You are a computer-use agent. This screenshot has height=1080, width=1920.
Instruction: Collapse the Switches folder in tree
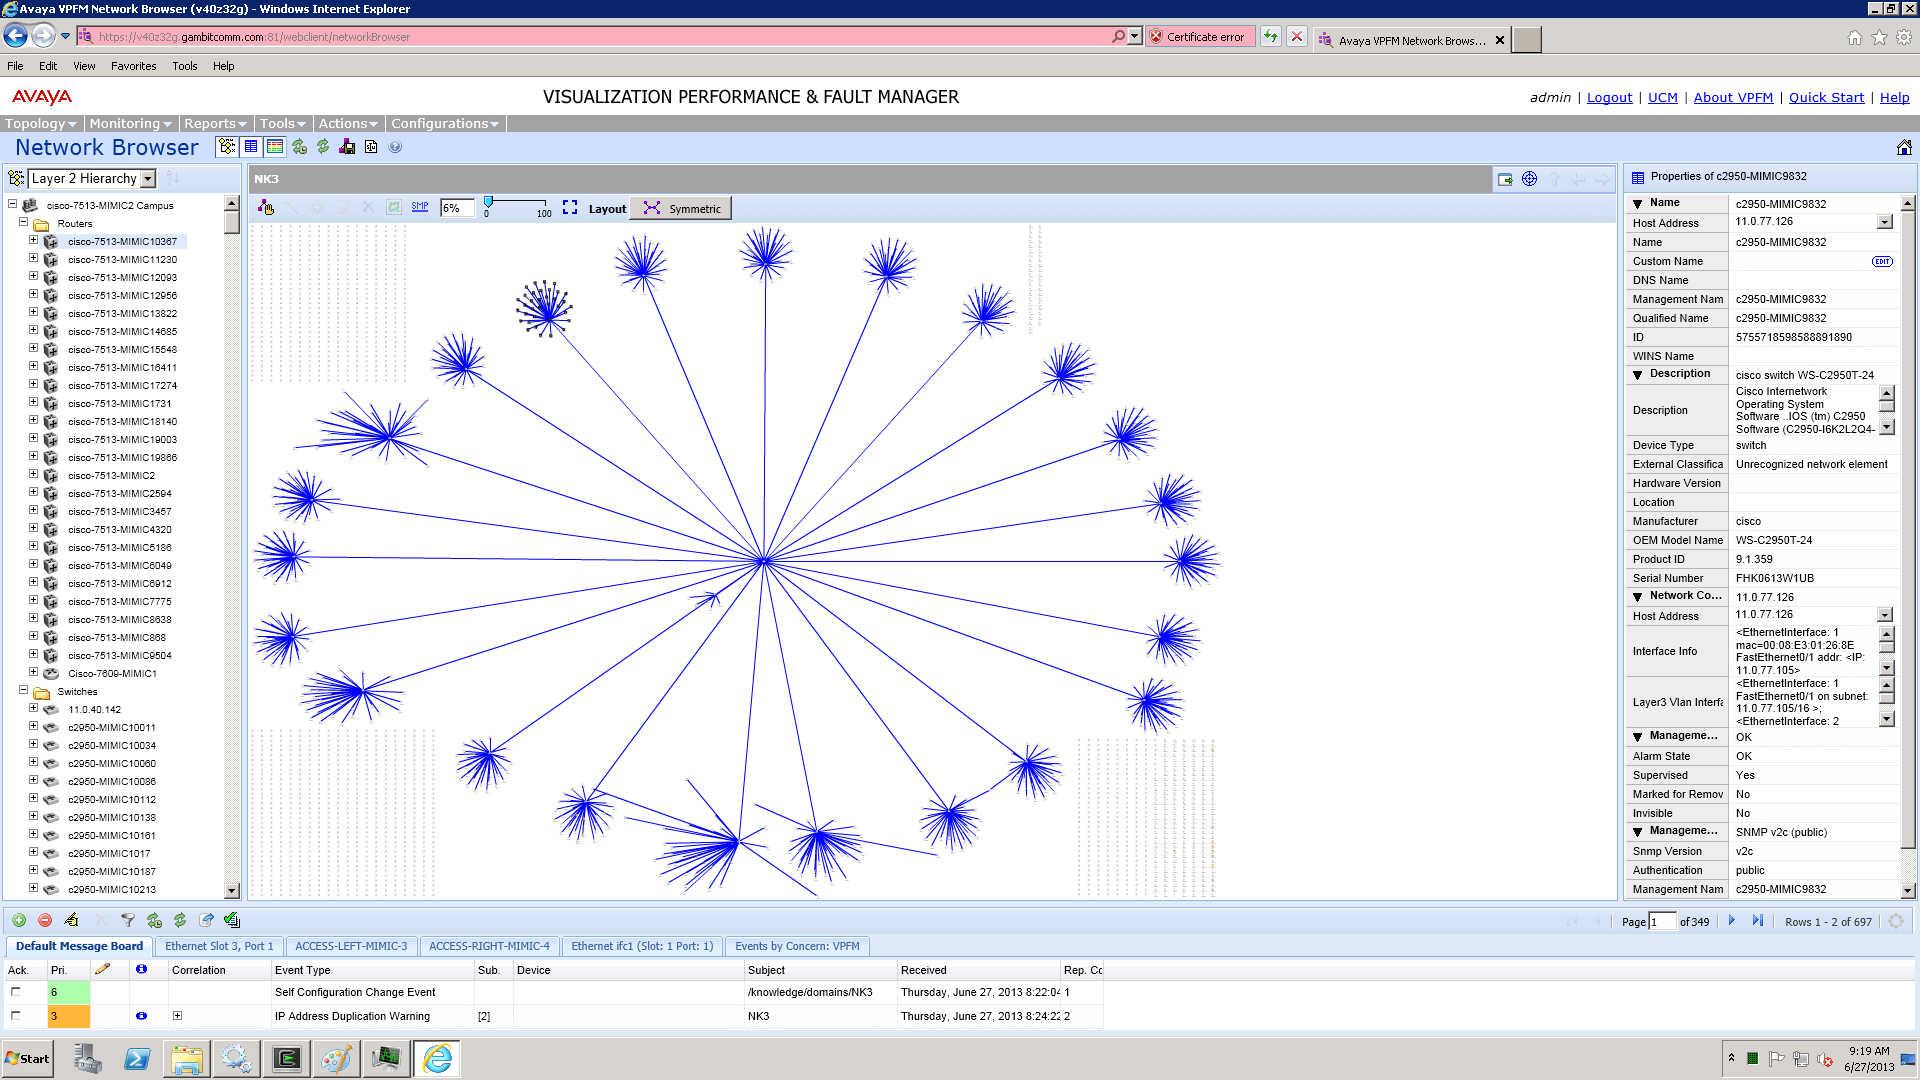coord(23,691)
